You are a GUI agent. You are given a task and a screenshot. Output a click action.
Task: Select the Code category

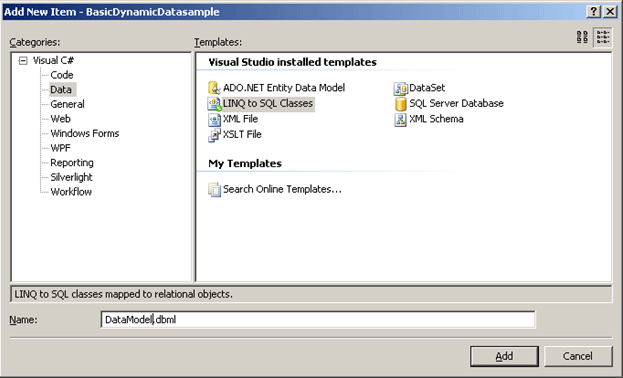click(x=62, y=75)
